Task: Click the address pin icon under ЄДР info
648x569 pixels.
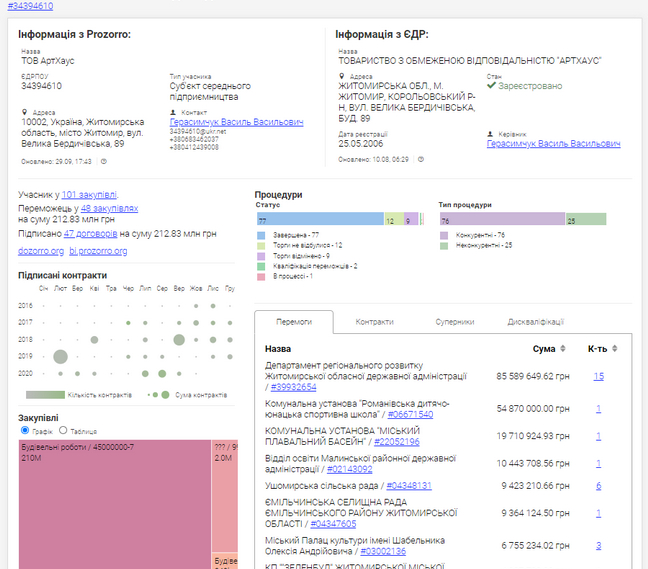Action: pos(342,75)
